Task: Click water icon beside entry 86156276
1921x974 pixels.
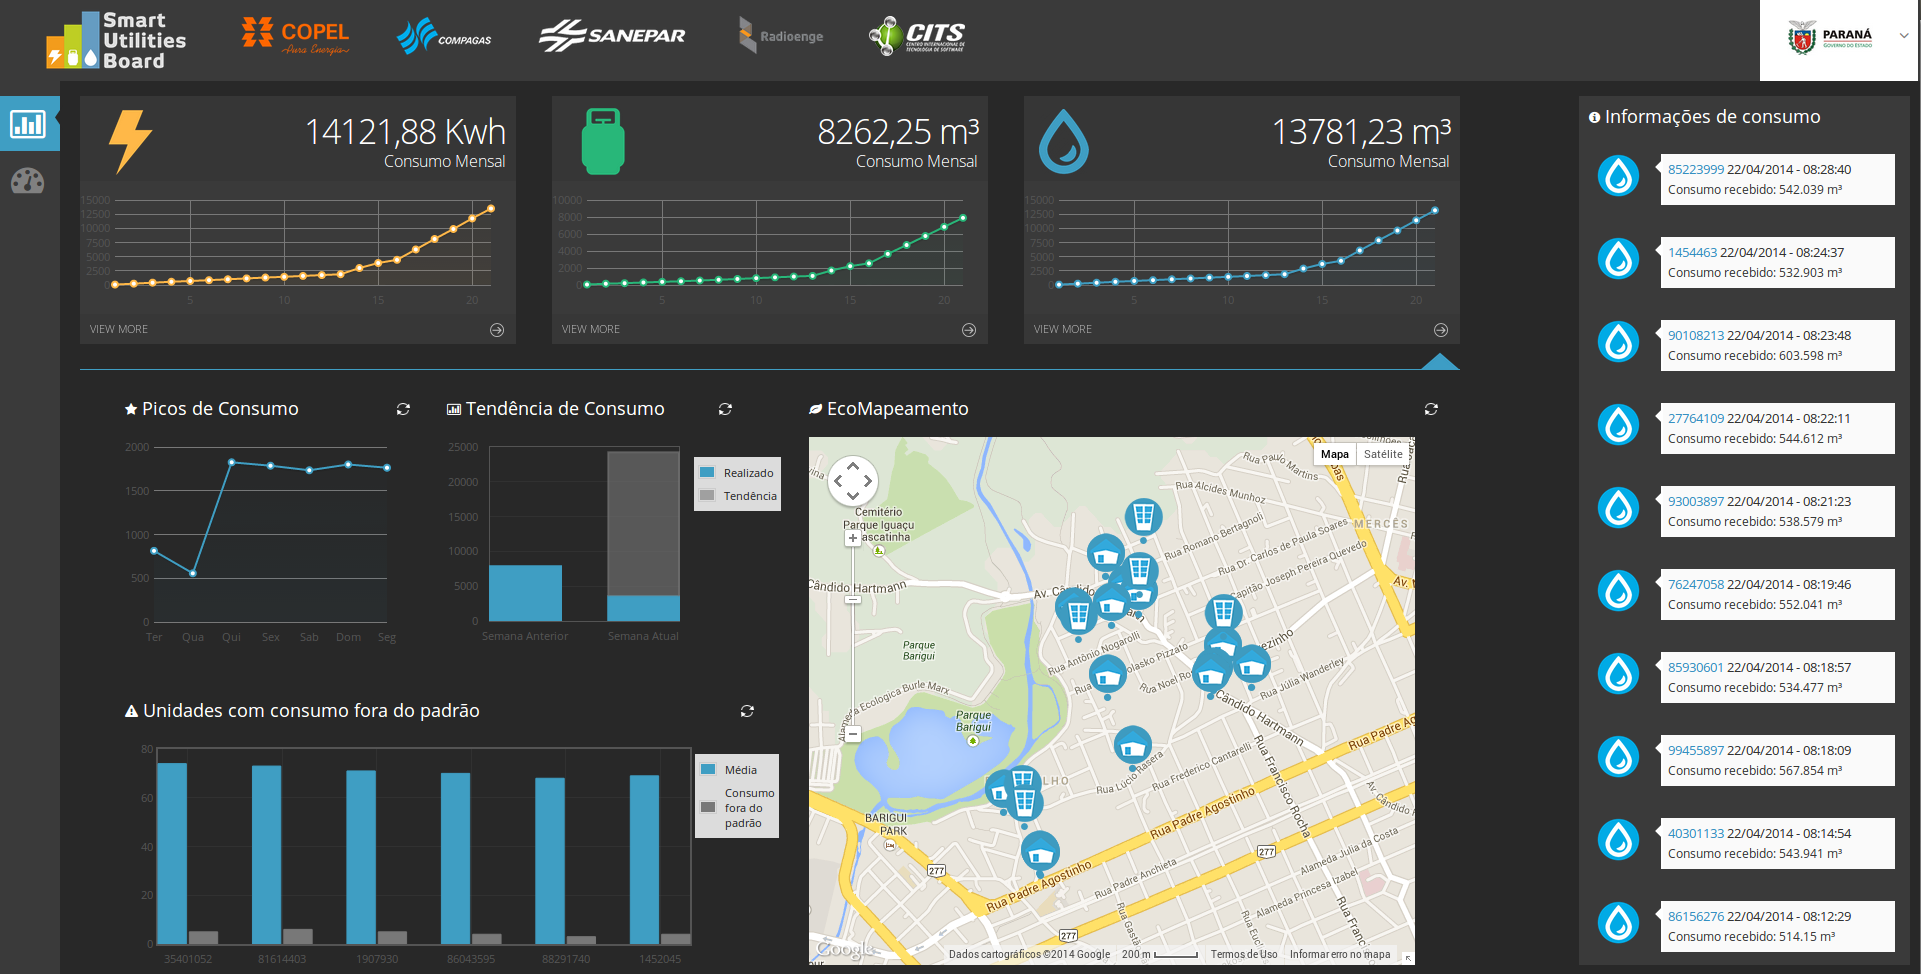Action: (x=1618, y=923)
